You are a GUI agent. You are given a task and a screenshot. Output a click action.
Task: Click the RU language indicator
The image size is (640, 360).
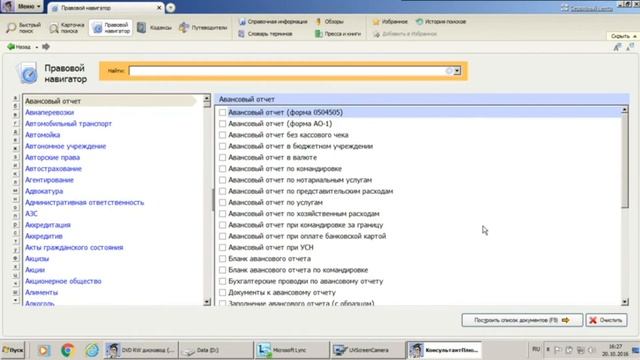(x=536, y=349)
